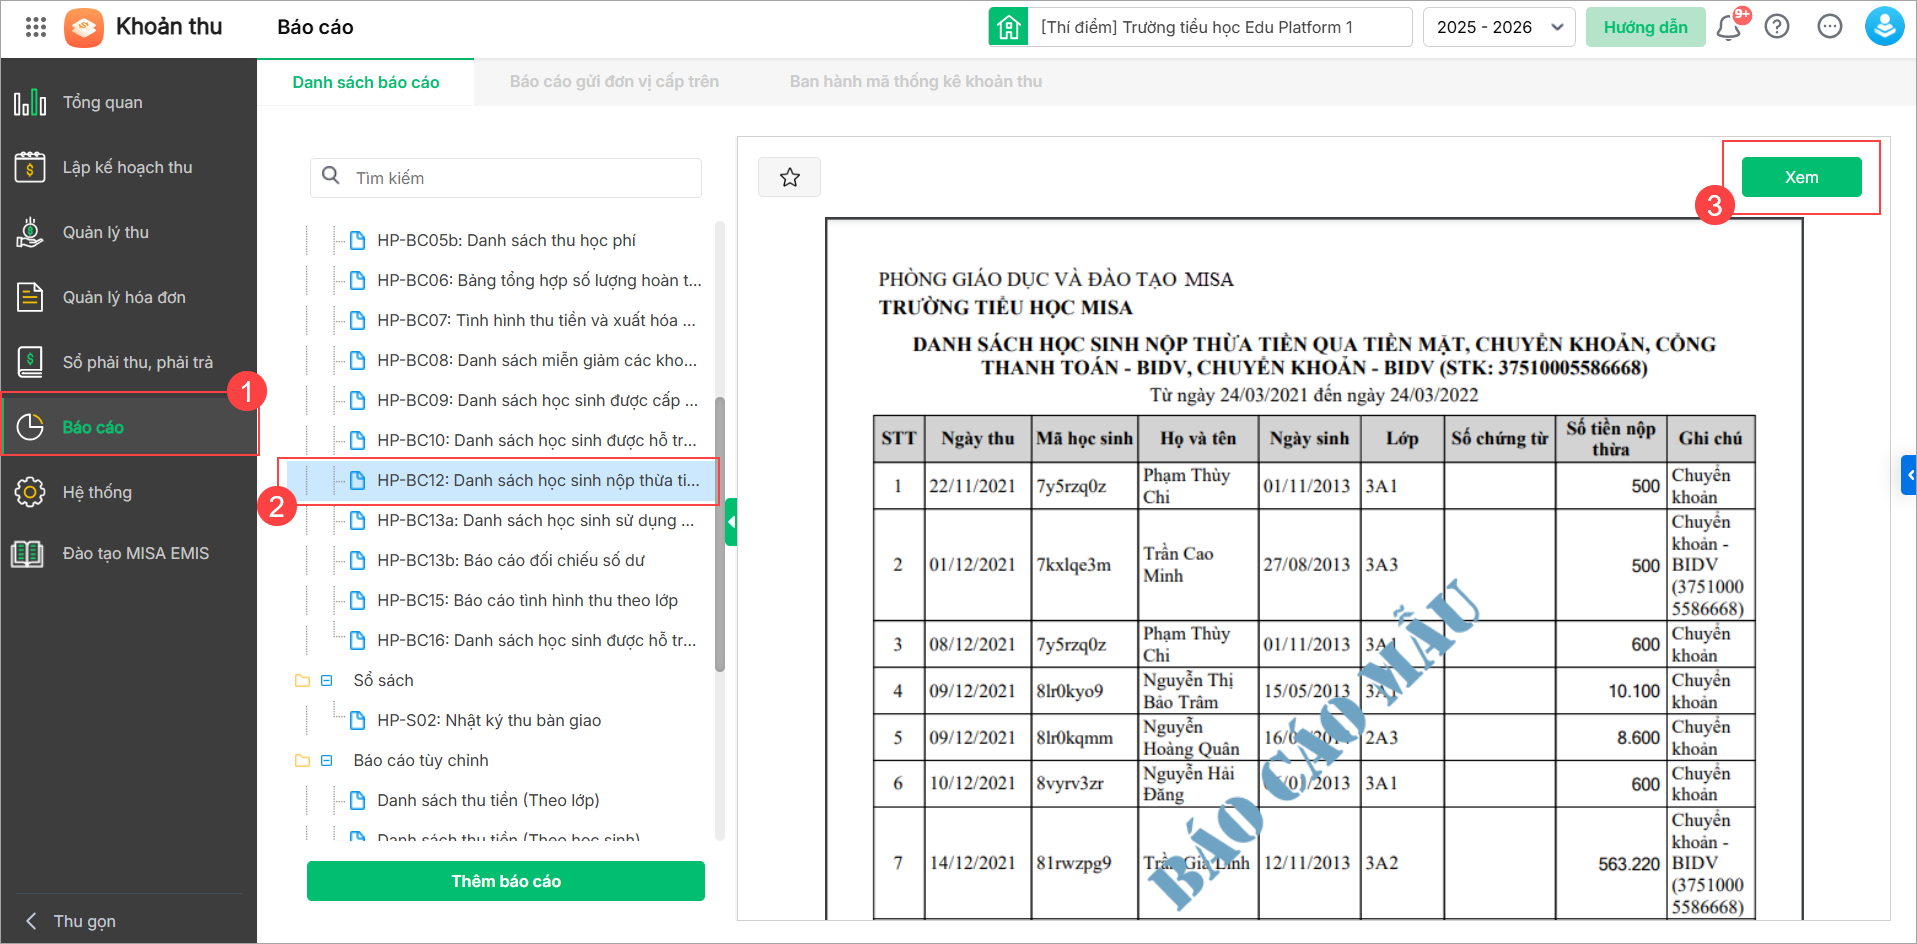Select HP-BC06 report in the list
The width and height of the screenshot is (1917, 944).
pos(539,280)
